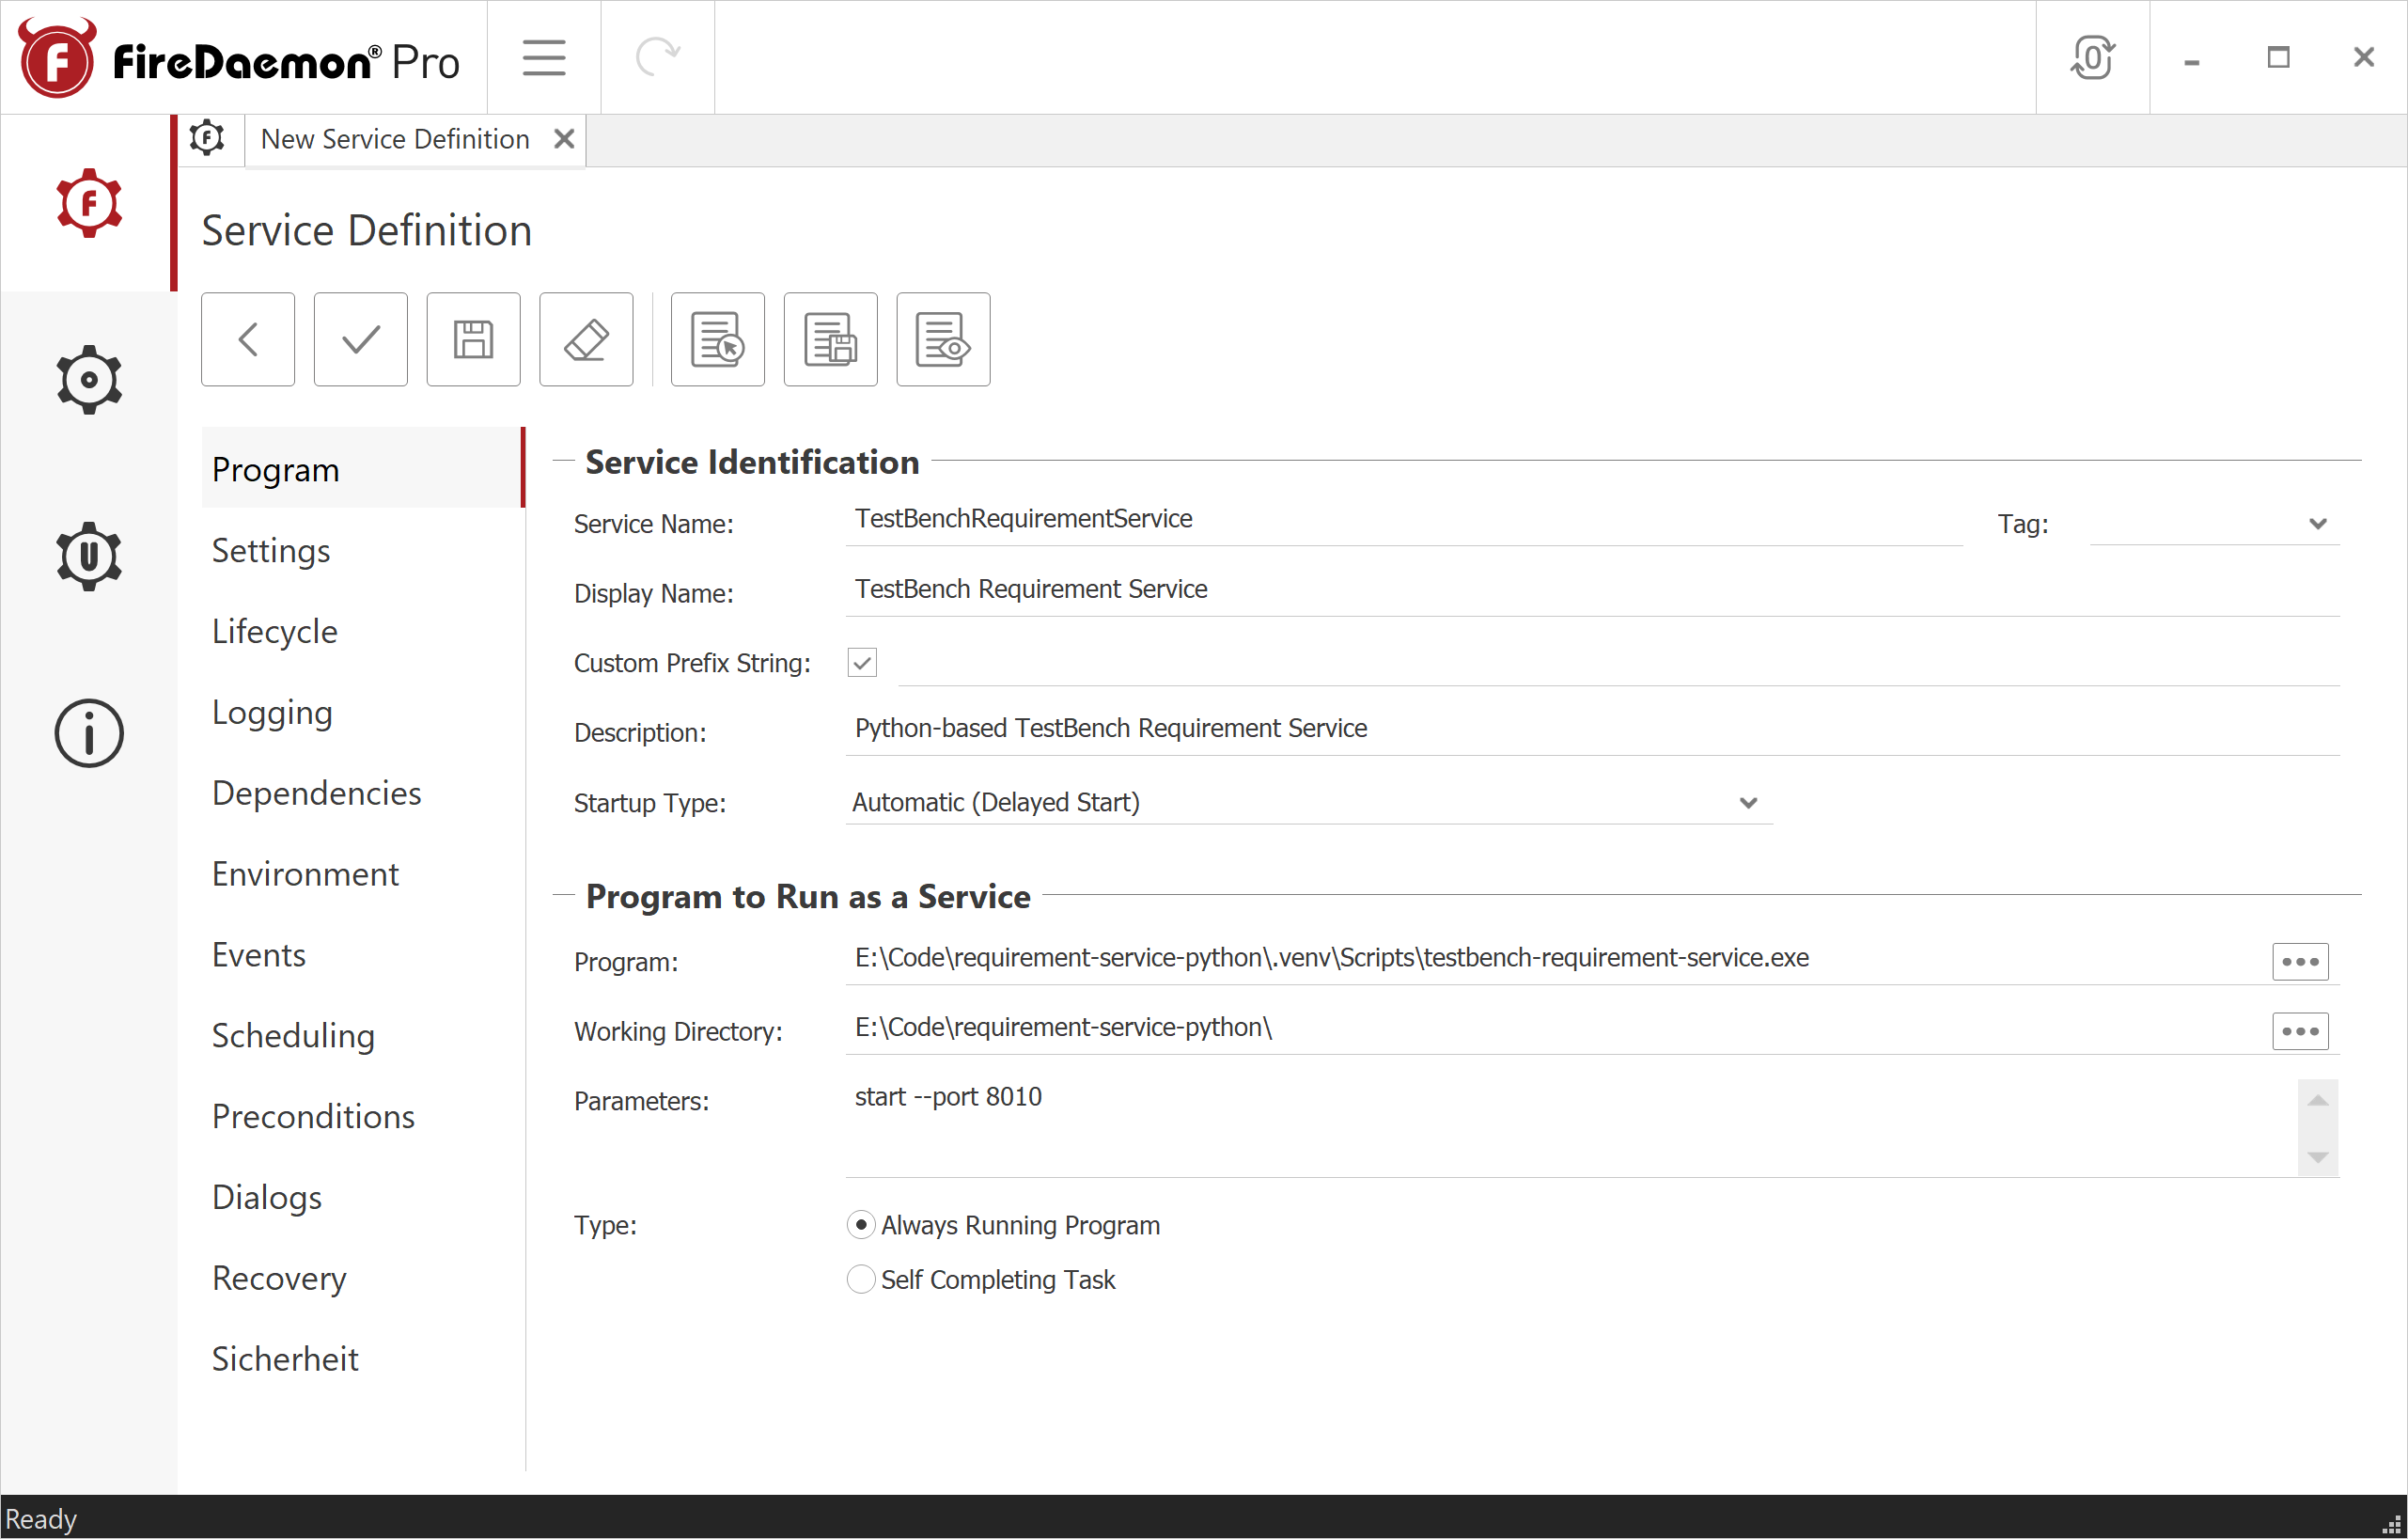2408x1539 pixels.
Task: Open the hamburger menu in title bar
Action: (x=544, y=57)
